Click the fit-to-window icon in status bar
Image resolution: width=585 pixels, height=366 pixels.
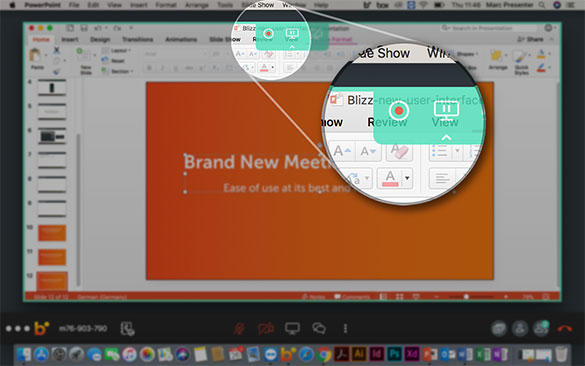pos(546,297)
